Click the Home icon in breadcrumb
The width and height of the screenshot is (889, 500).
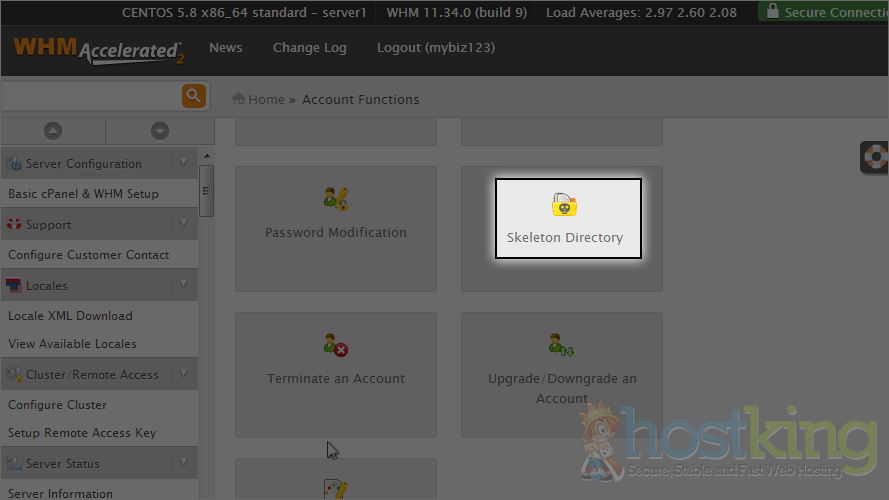(x=239, y=99)
